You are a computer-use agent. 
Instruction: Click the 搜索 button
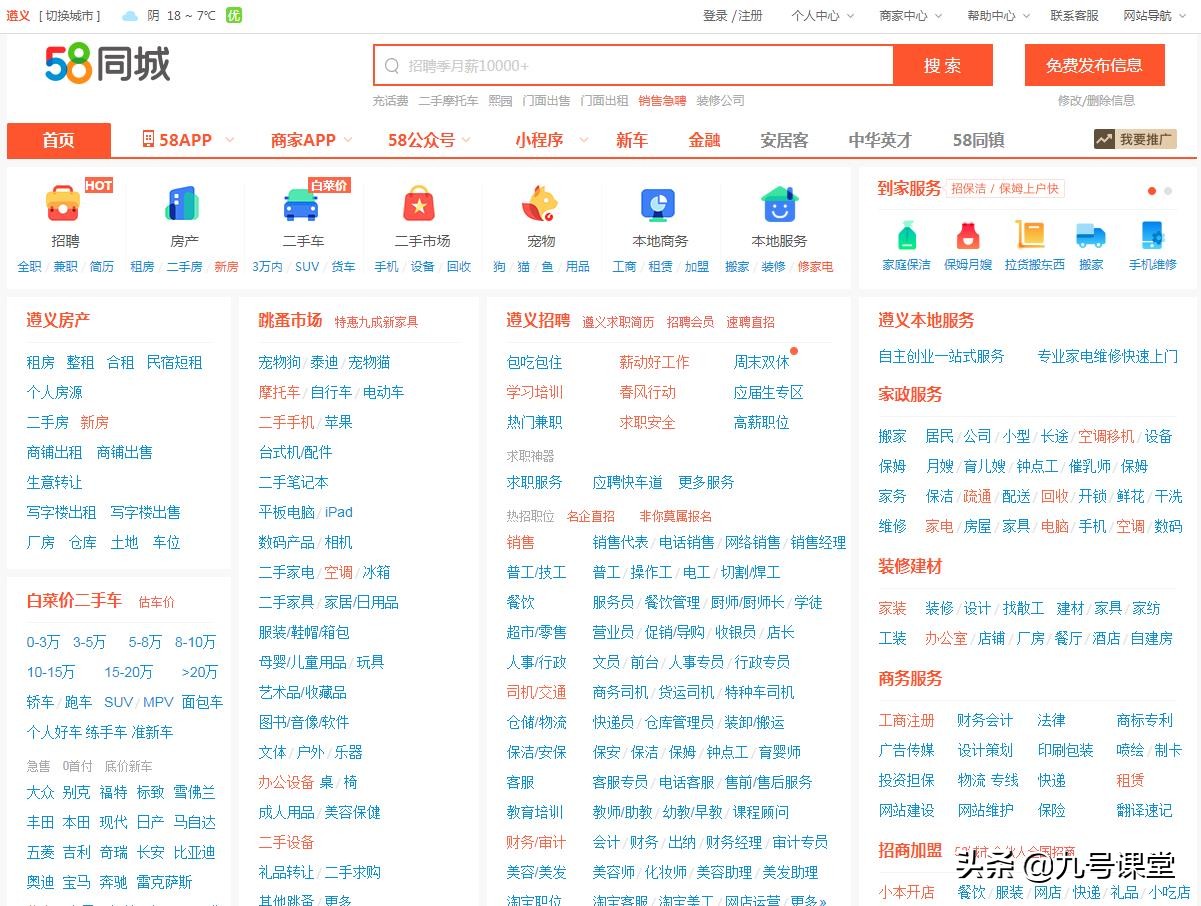[x=943, y=65]
